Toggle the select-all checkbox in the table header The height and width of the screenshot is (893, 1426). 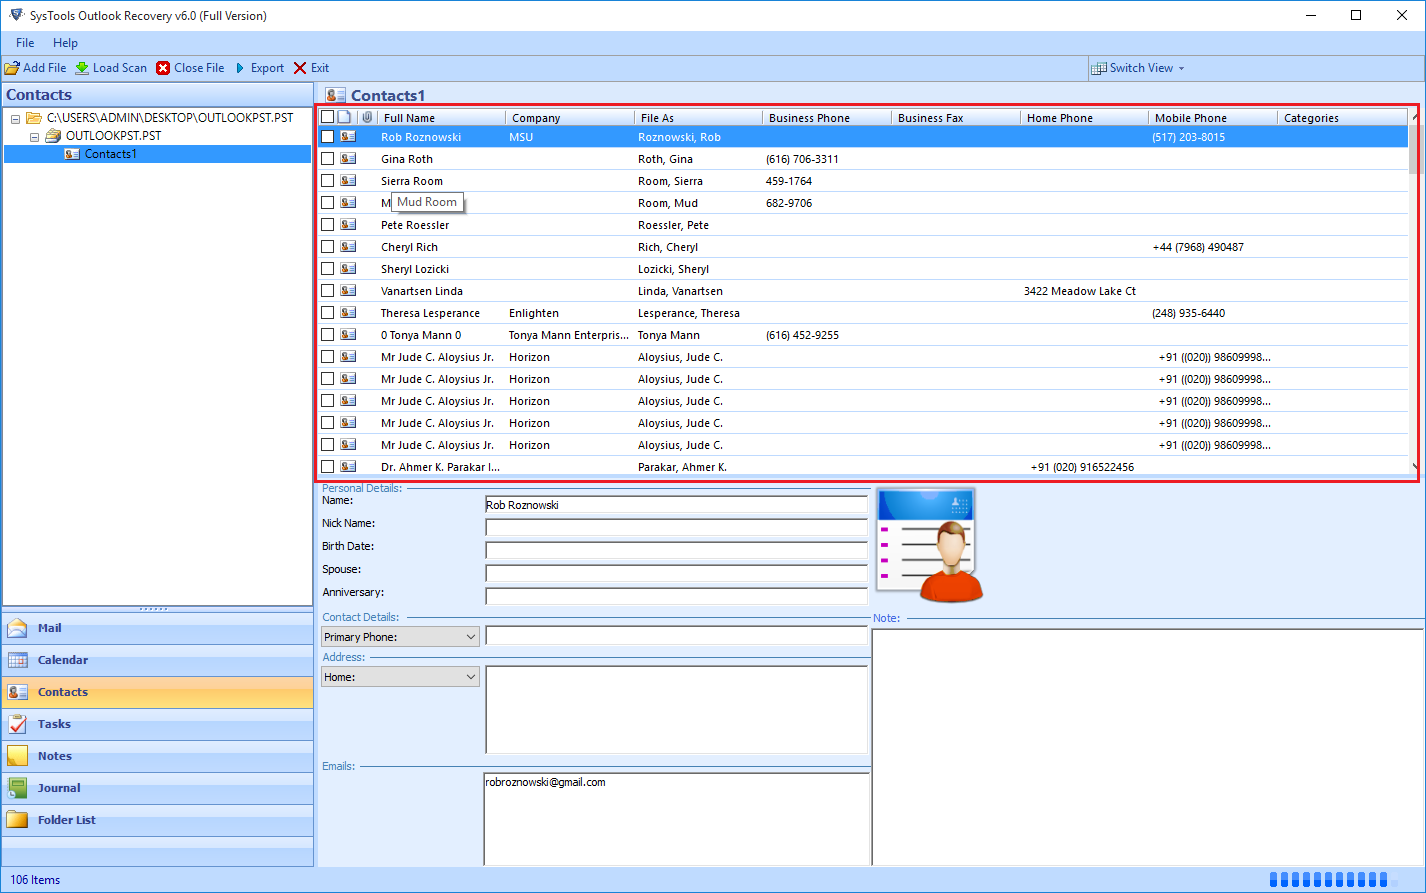(327, 117)
